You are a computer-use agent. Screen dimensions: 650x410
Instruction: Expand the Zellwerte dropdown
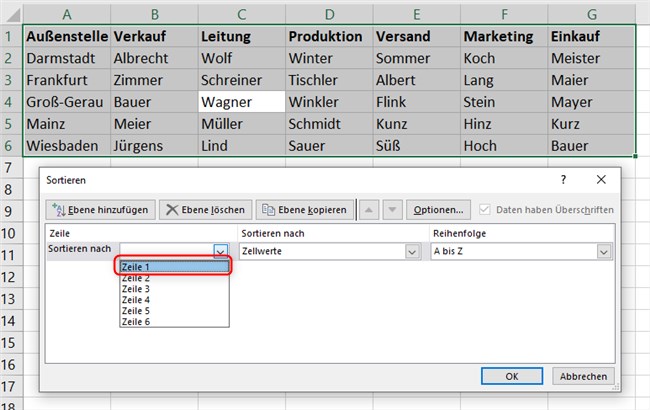click(x=412, y=252)
